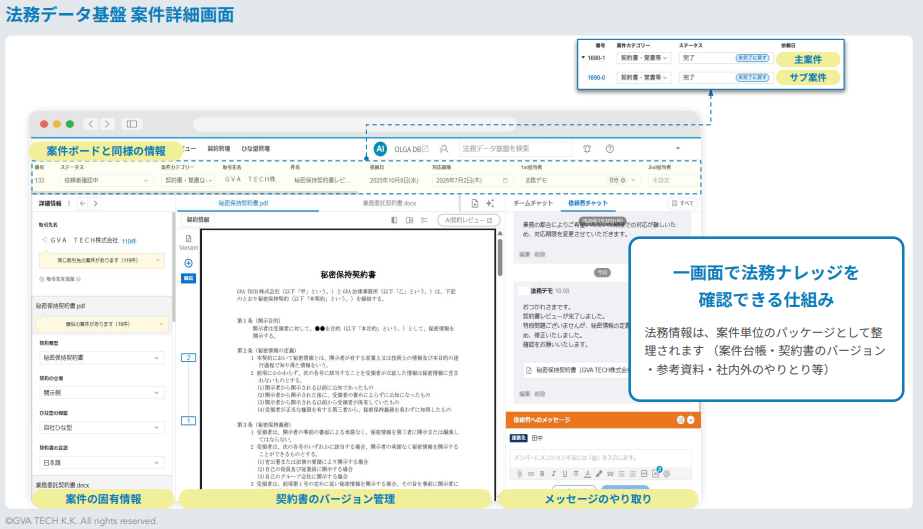Image resolution: width=923 pixels, height=529 pixels.
Task: Open the 秘密保持契約書 attachment in chat
Action: (577, 370)
